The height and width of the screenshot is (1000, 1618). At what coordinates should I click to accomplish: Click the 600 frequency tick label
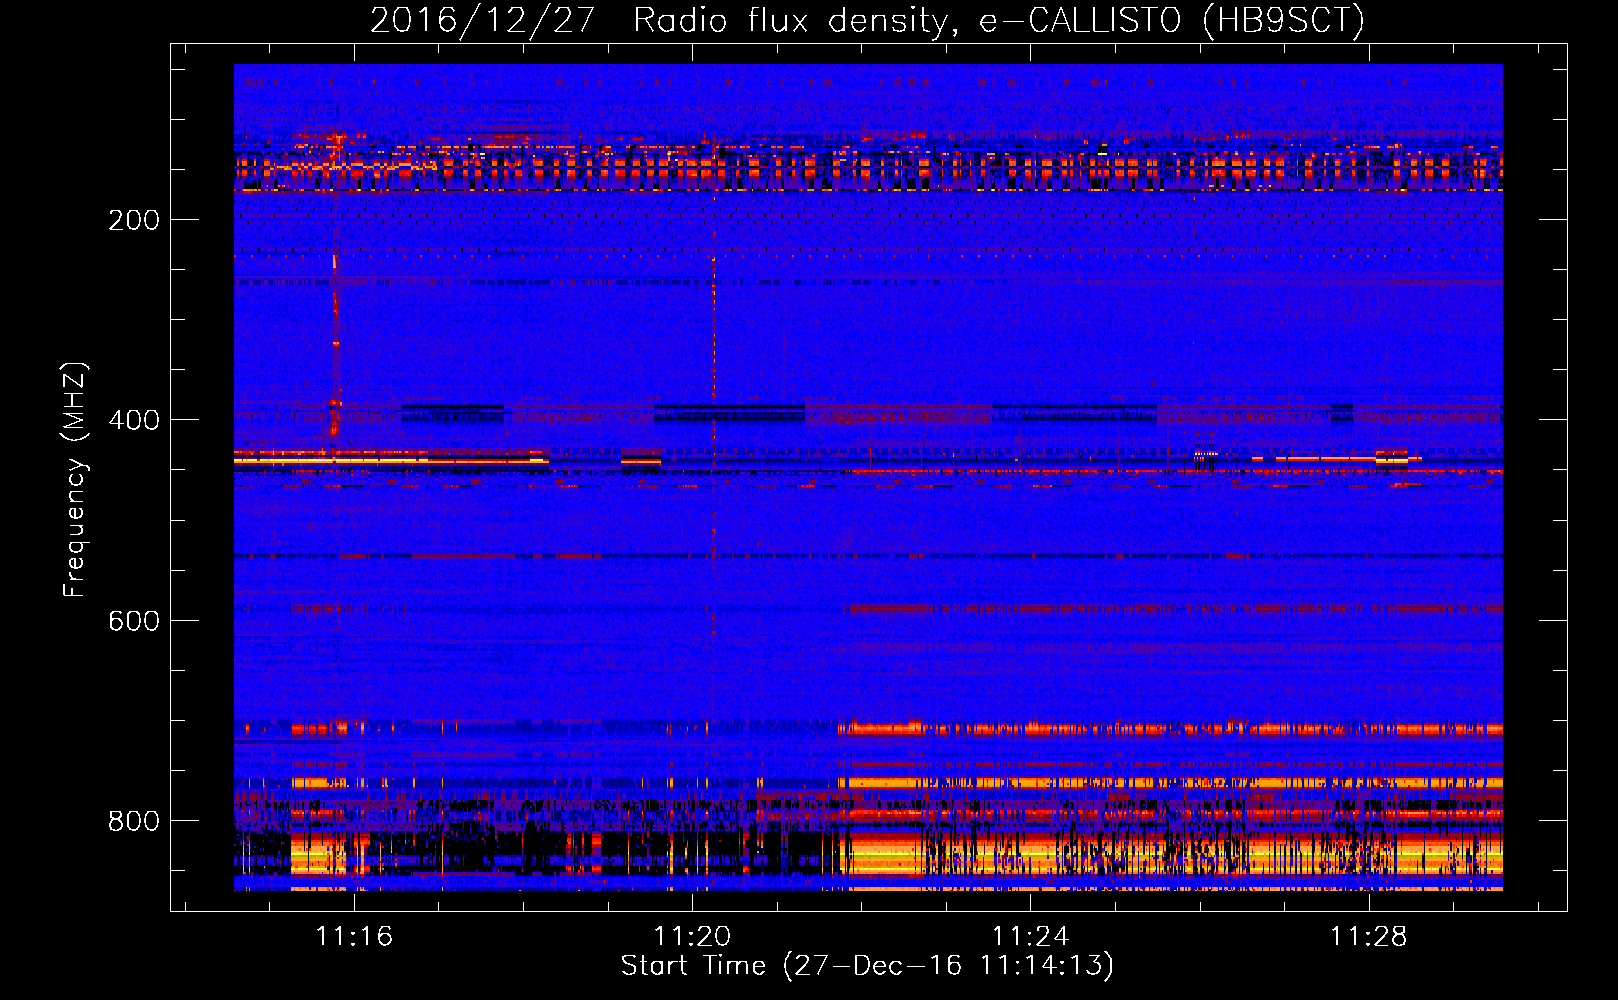[x=134, y=621]
